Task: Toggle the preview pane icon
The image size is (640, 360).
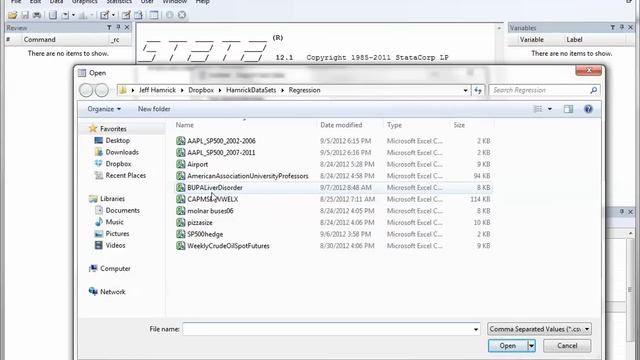Action: [x=568, y=109]
